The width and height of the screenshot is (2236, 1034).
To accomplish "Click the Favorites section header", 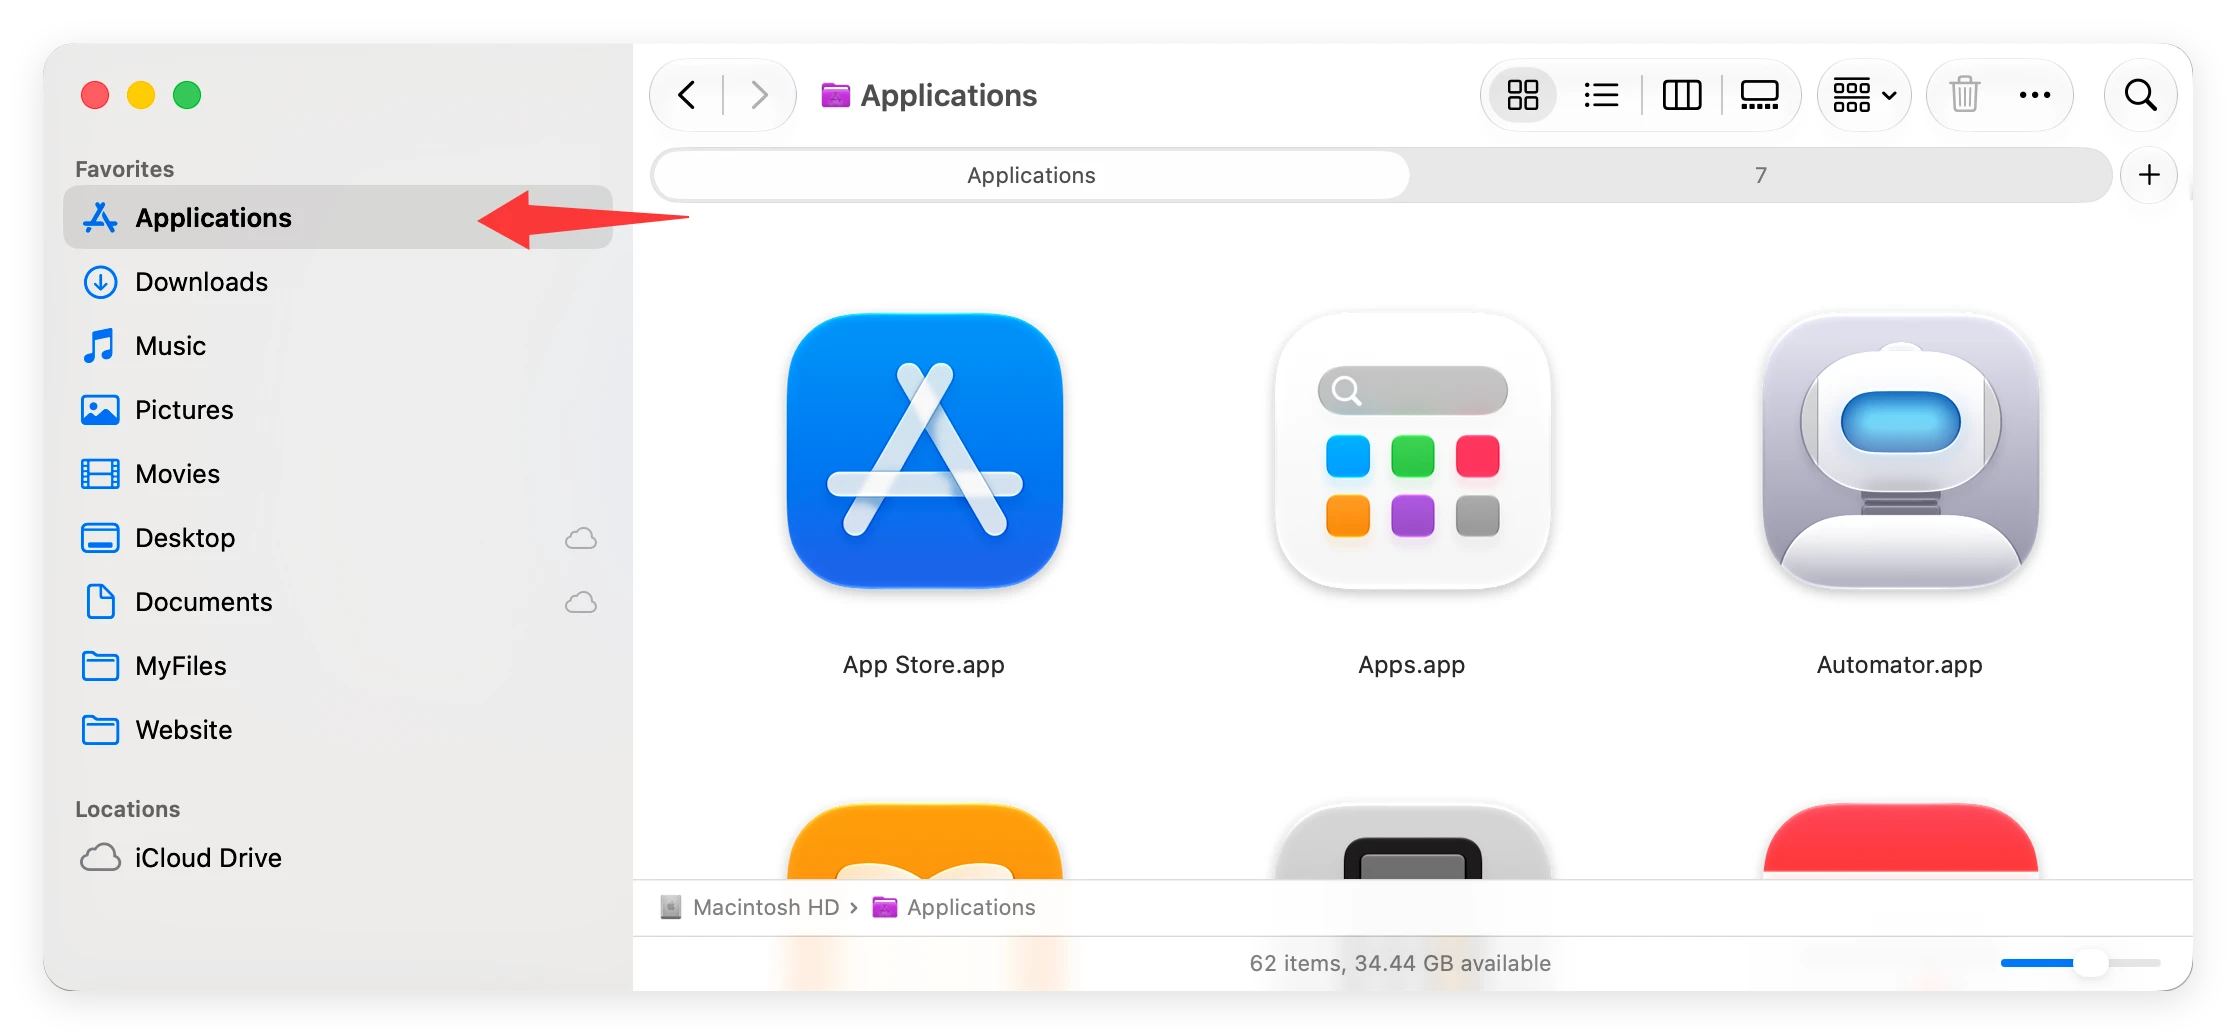I will point(125,169).
